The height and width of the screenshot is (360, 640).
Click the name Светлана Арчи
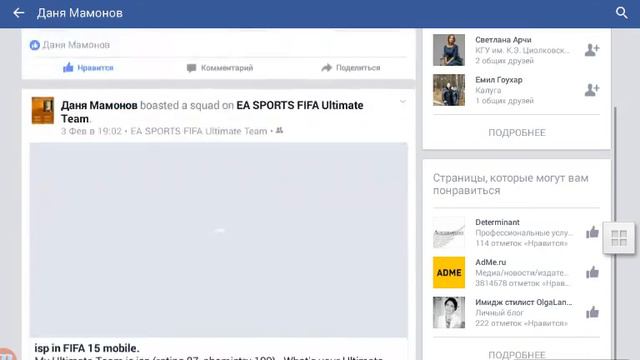503,40
